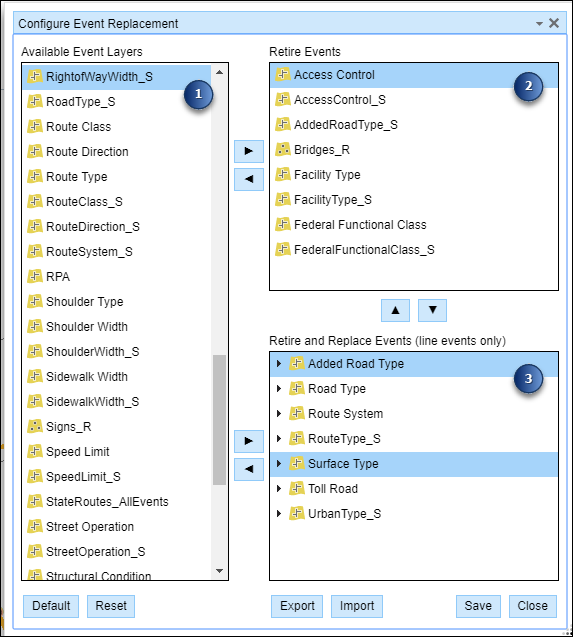
Task: Expand the UrbanType_S node
Action: [x=279, y=514]
